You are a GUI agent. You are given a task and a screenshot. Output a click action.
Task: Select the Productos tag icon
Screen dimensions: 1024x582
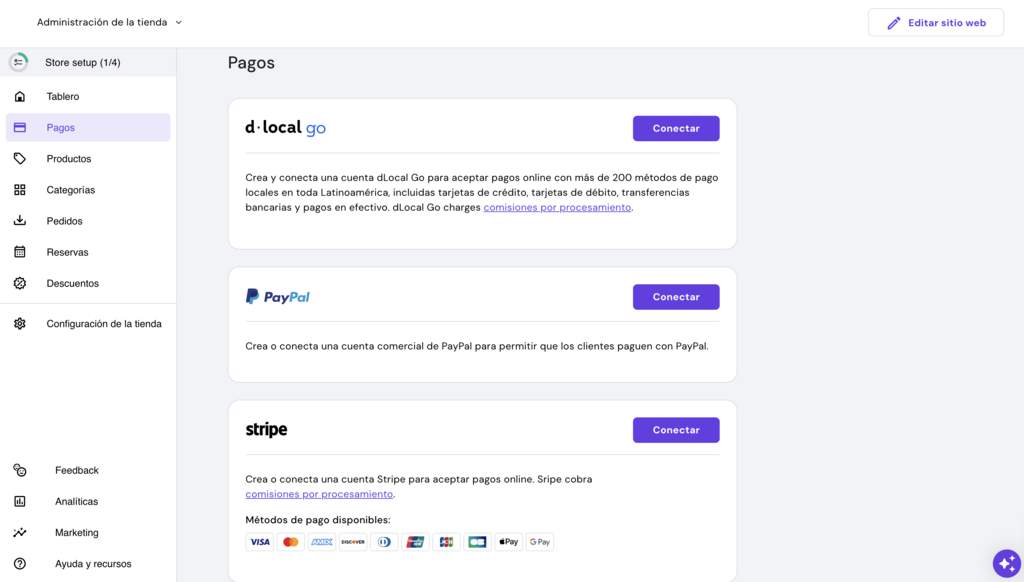[x=20, y=158]
